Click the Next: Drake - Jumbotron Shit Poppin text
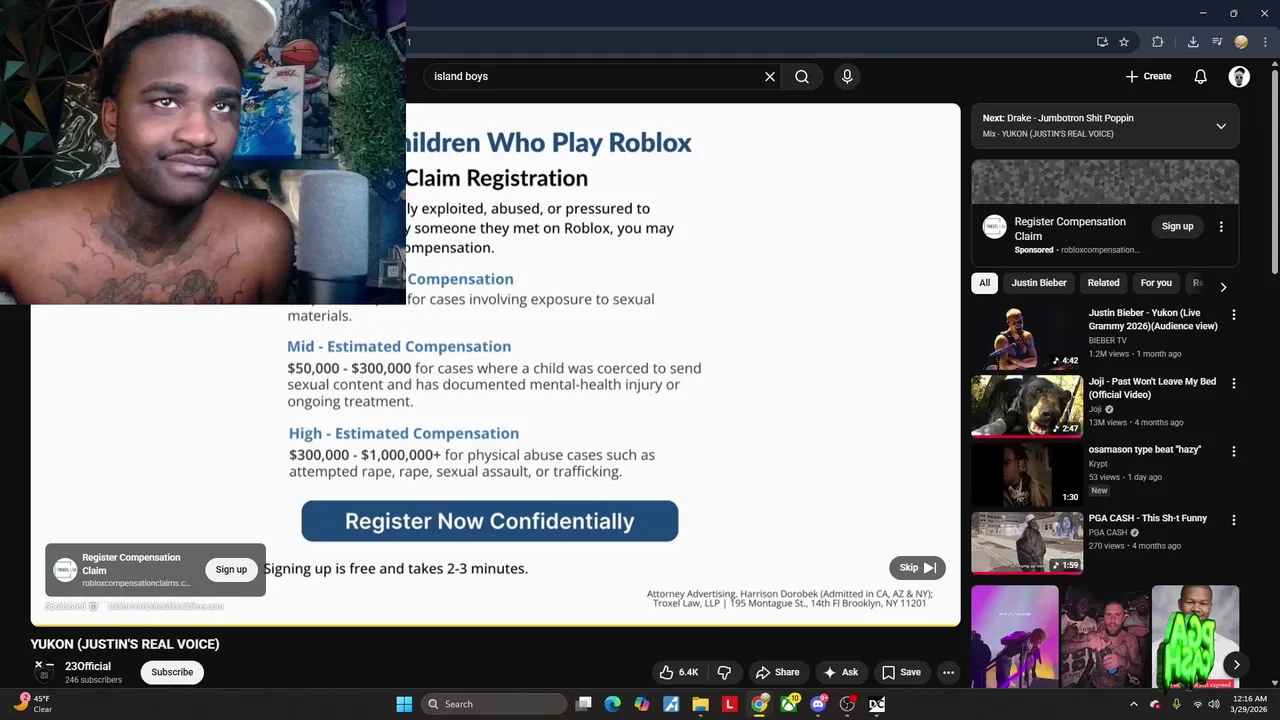Screen dimensions: 1280x720 1058,118
